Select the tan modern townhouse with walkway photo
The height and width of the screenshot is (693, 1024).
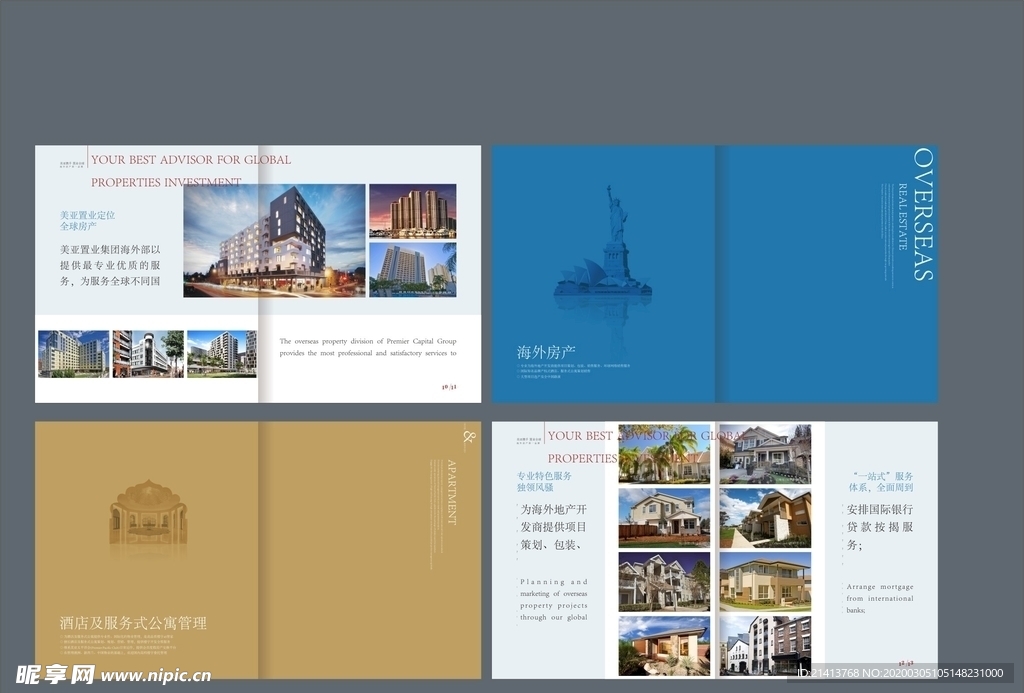765,518
